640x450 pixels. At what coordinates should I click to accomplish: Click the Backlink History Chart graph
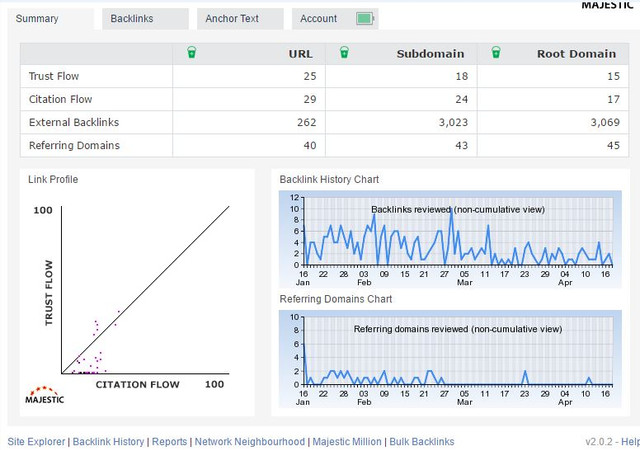(450, 239)
